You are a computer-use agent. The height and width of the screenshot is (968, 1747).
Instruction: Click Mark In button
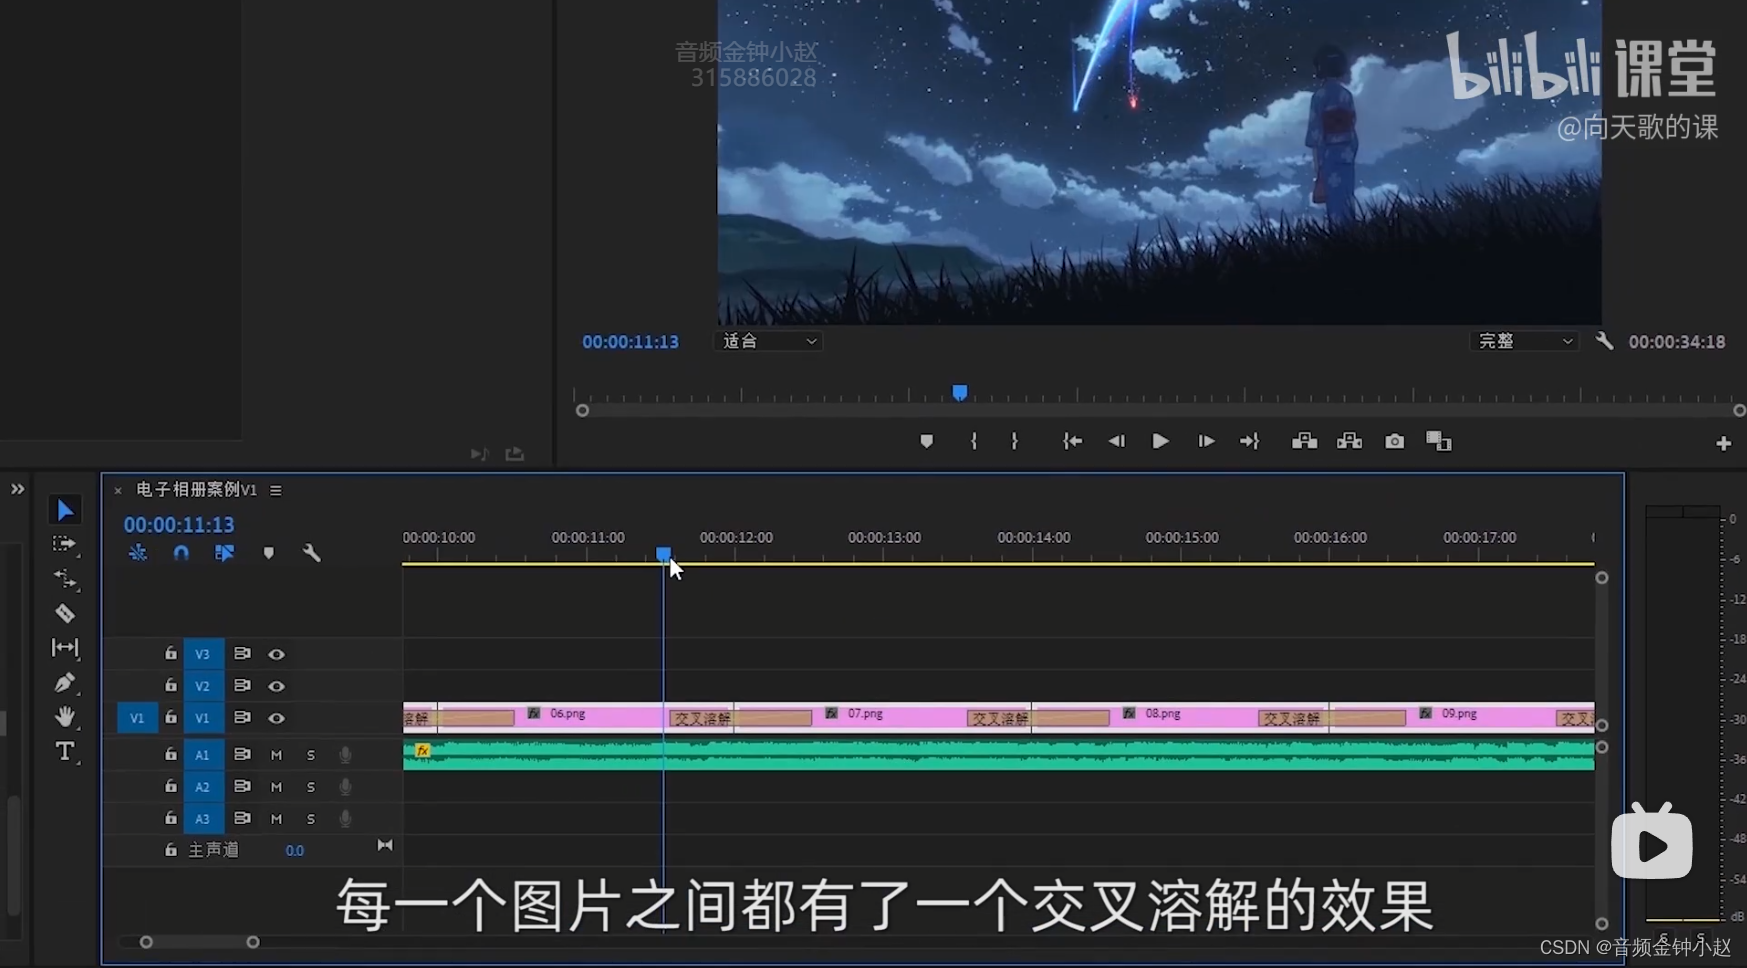974,441
